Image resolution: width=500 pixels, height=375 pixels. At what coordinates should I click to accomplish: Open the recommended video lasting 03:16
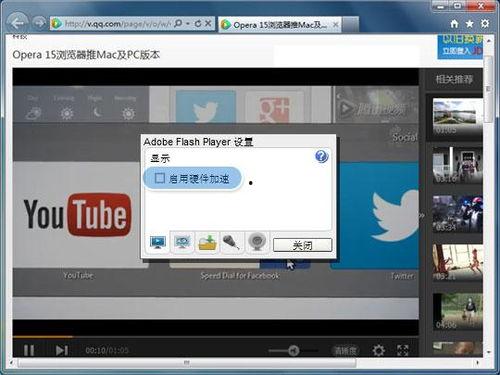click(x=457, y=165)
